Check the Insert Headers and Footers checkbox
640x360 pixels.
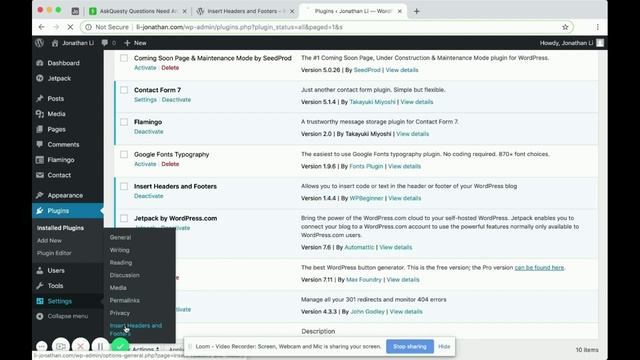point(124,186)
